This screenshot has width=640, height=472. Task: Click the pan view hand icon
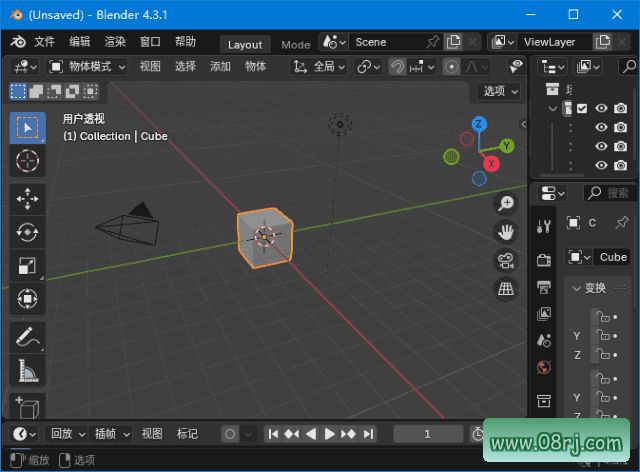pos(506,232)
